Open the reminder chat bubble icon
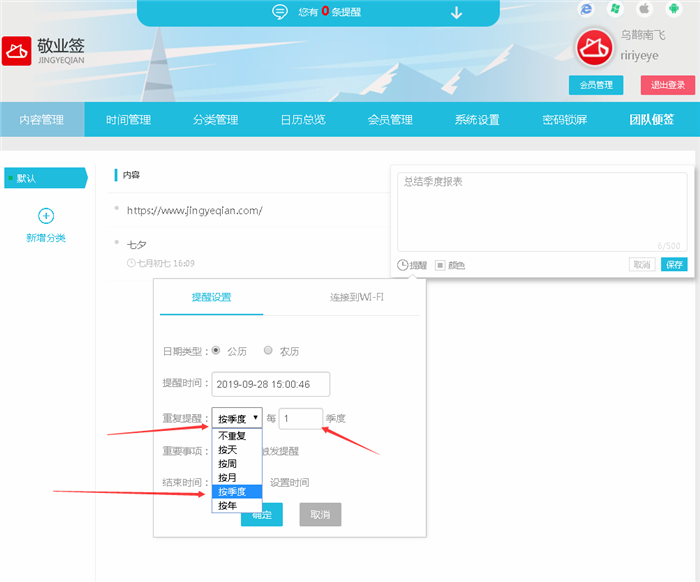This screenshot has height=582, width=700. [x=280, y=12]
